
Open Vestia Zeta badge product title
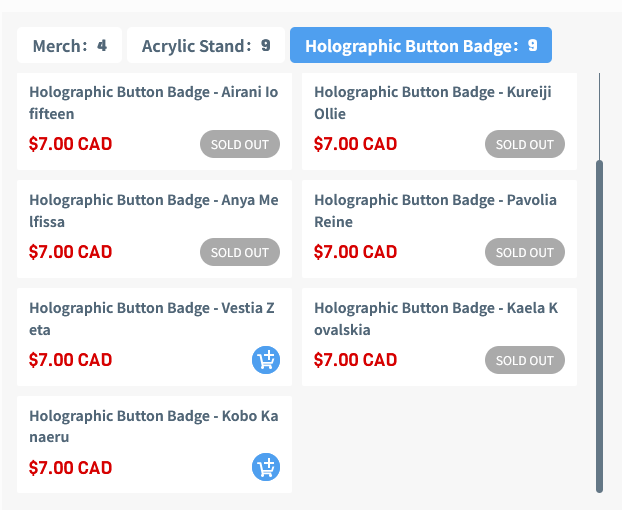151,318
